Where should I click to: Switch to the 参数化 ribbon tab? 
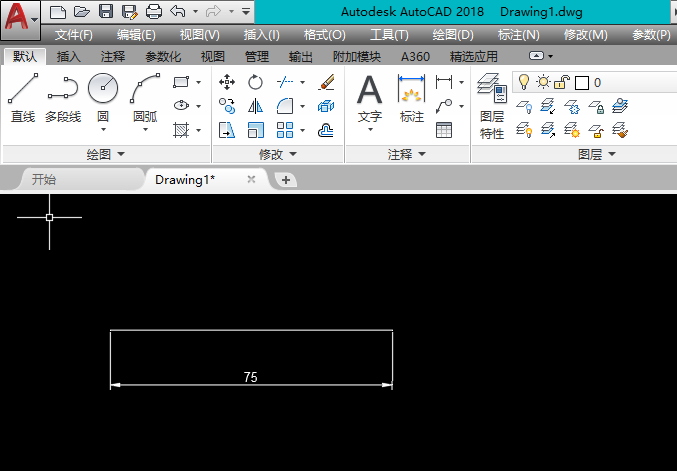(163, 57)
